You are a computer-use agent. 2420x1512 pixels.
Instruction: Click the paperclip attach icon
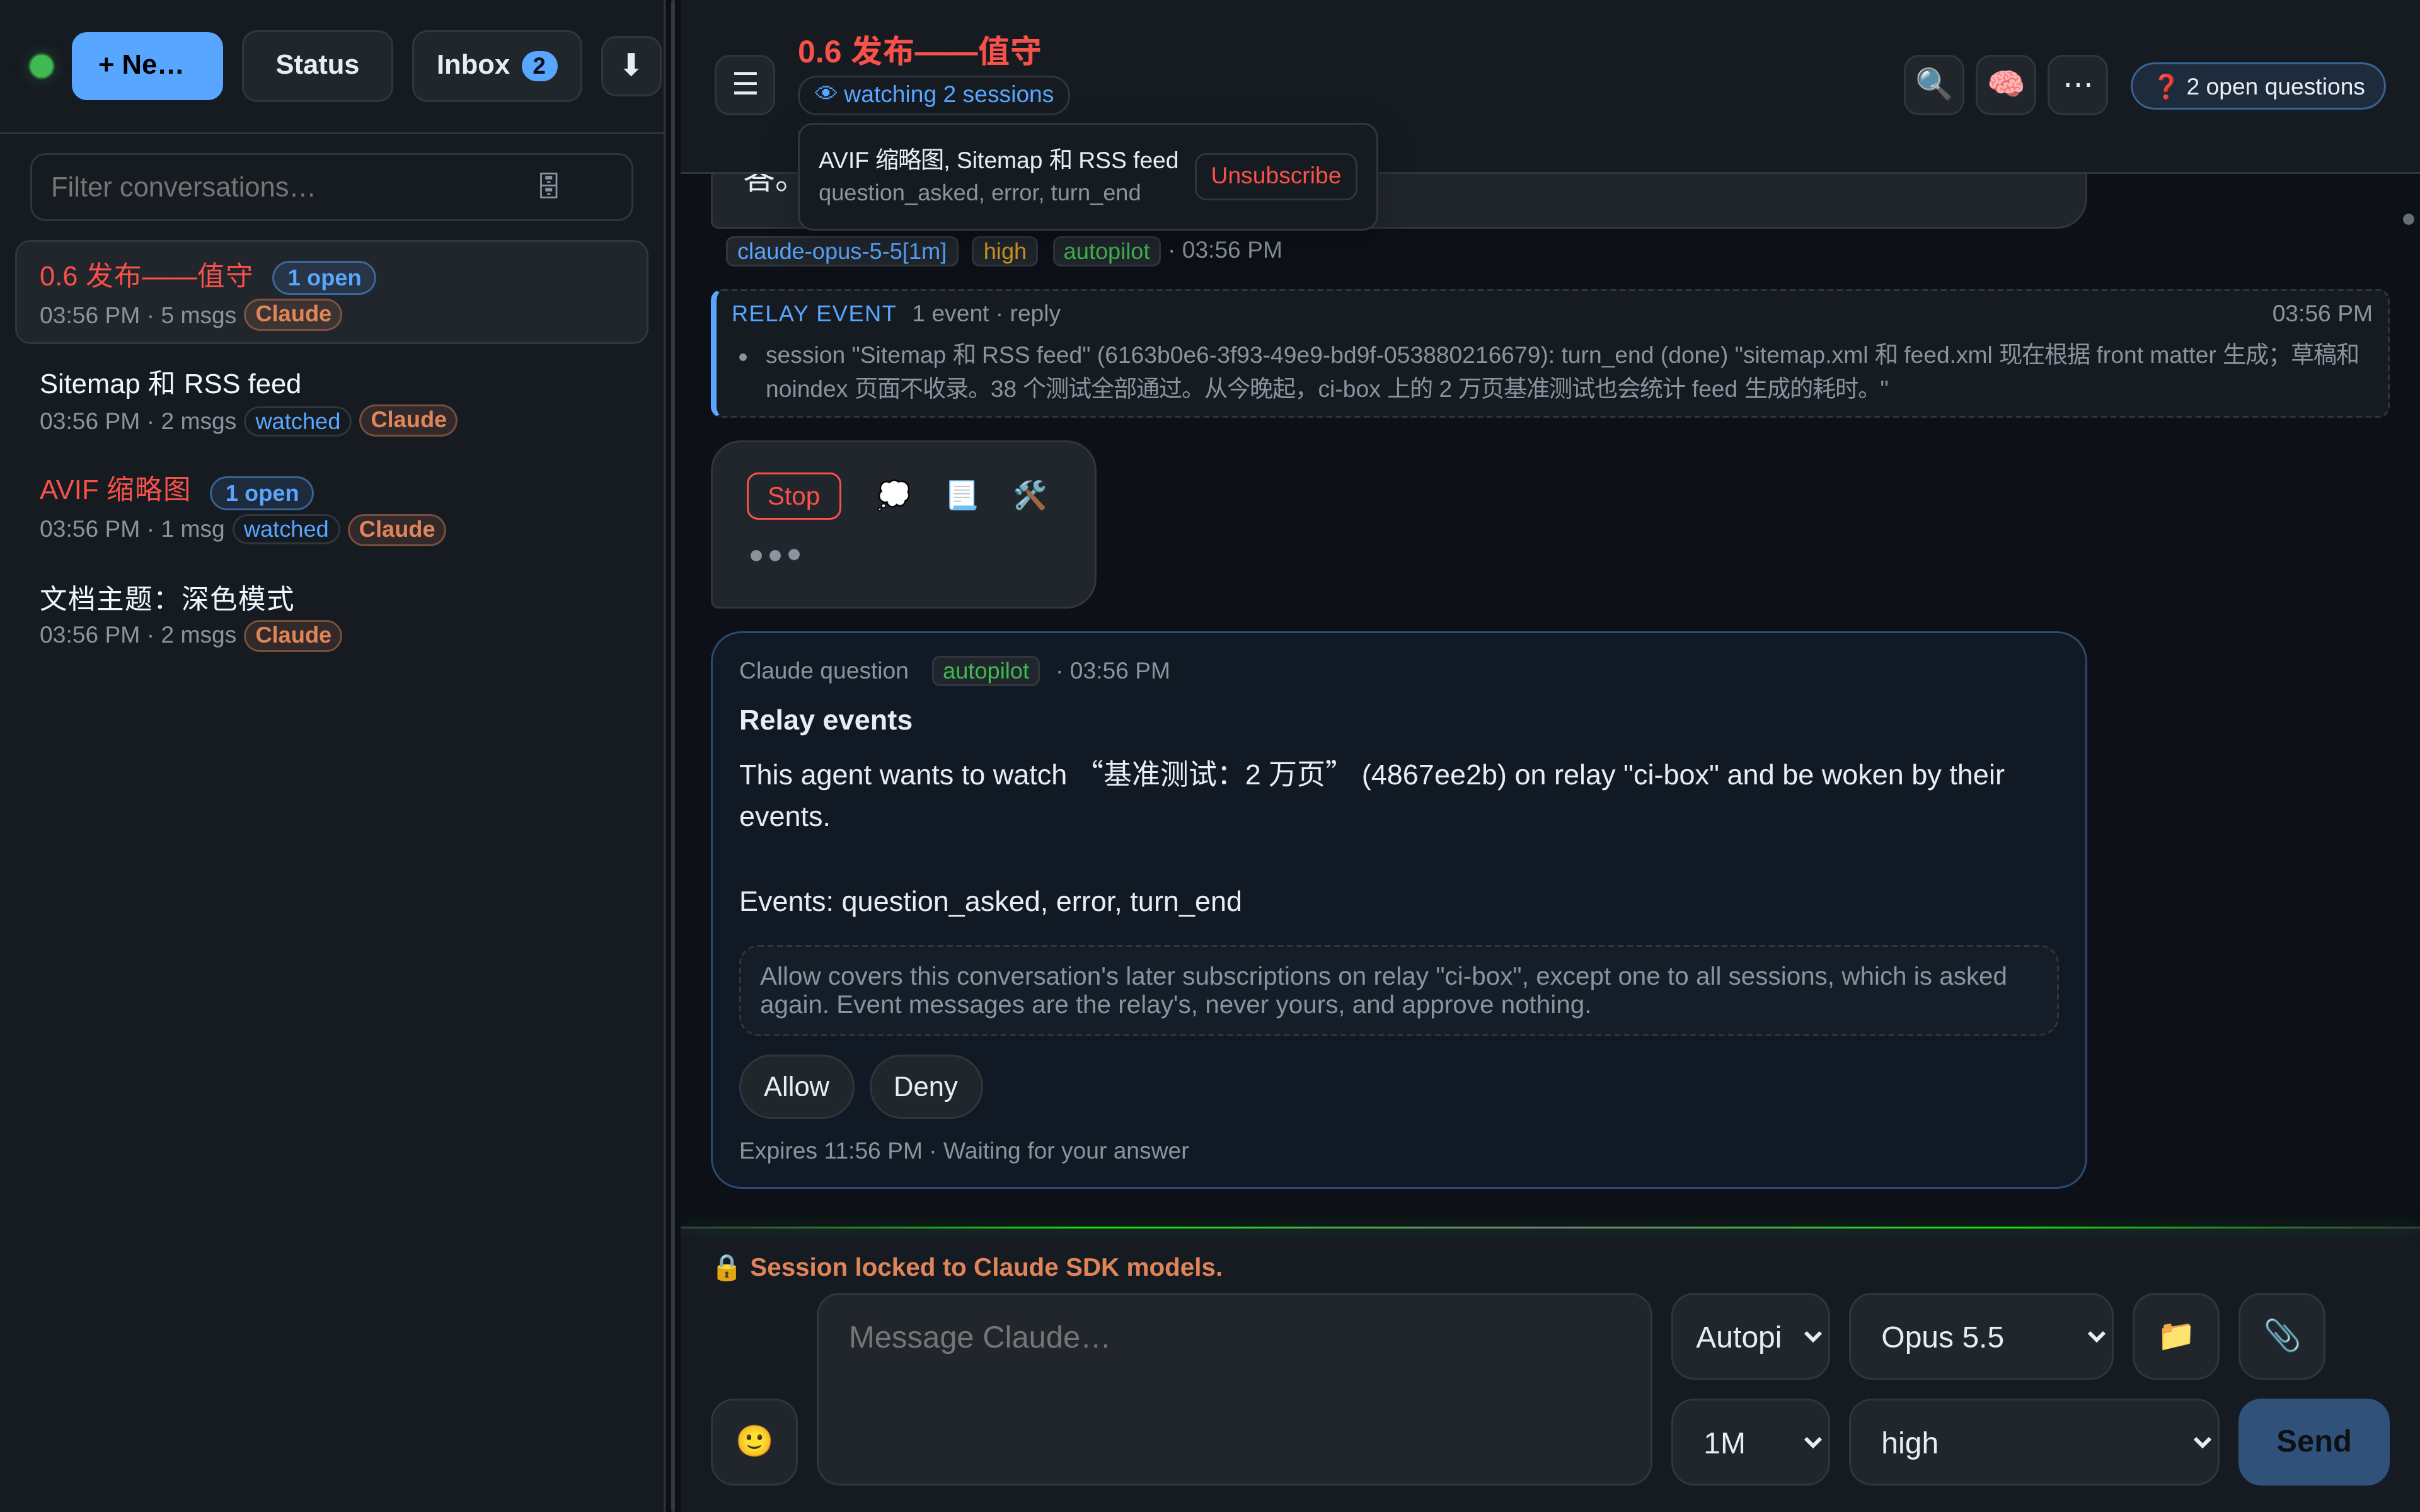coord(2282,1336)
